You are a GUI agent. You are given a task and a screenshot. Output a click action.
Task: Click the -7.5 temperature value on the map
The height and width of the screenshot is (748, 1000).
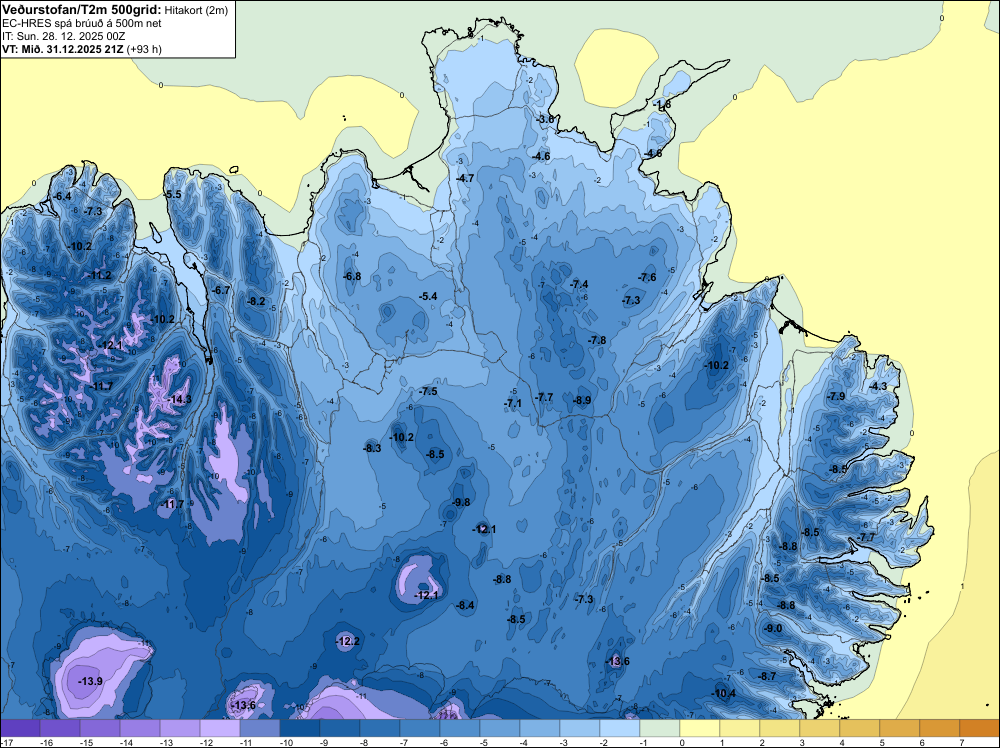[x=428, y=391]
